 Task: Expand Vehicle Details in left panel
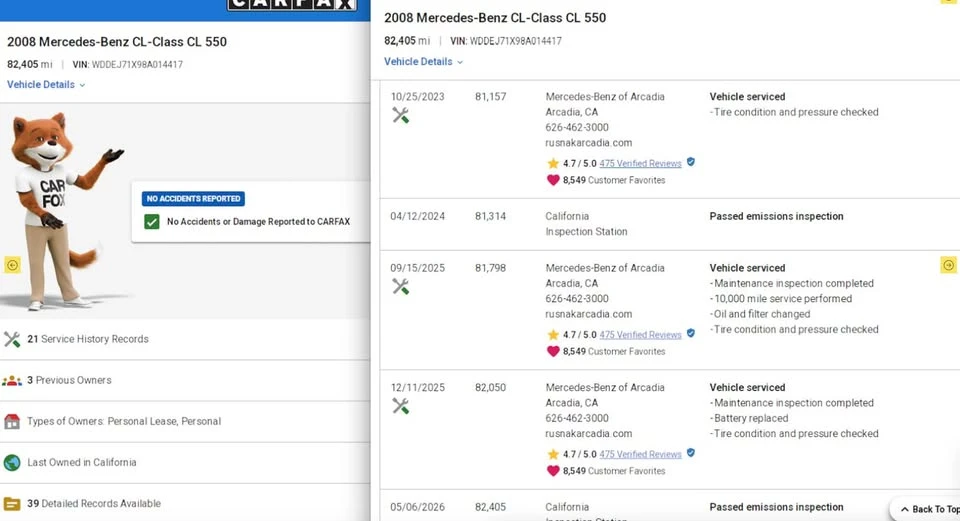click(46, 84)
